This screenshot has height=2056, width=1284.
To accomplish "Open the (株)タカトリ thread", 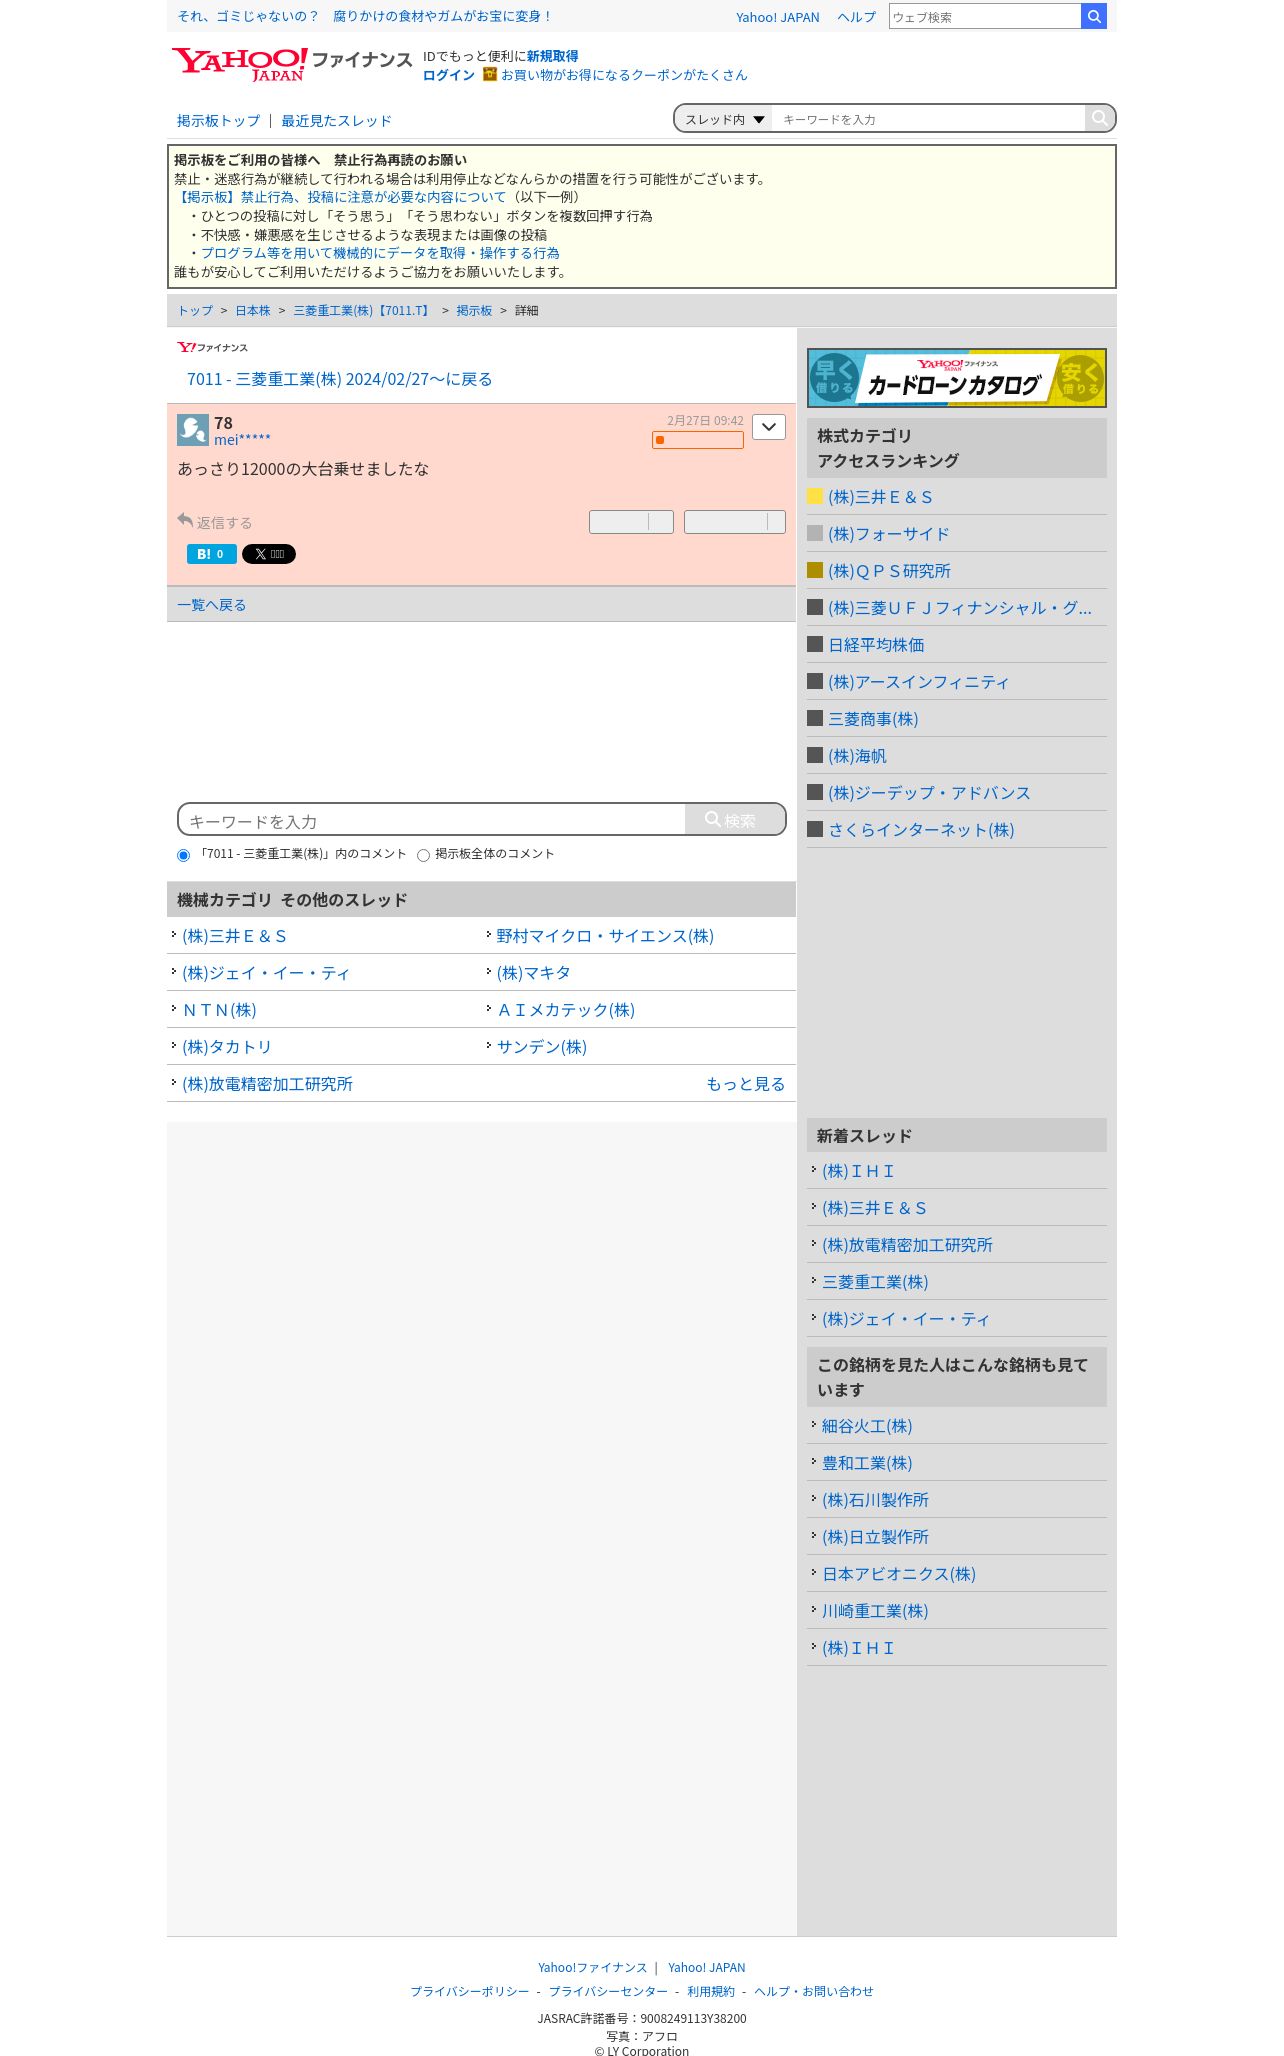I will click(x=226, y=1047).
